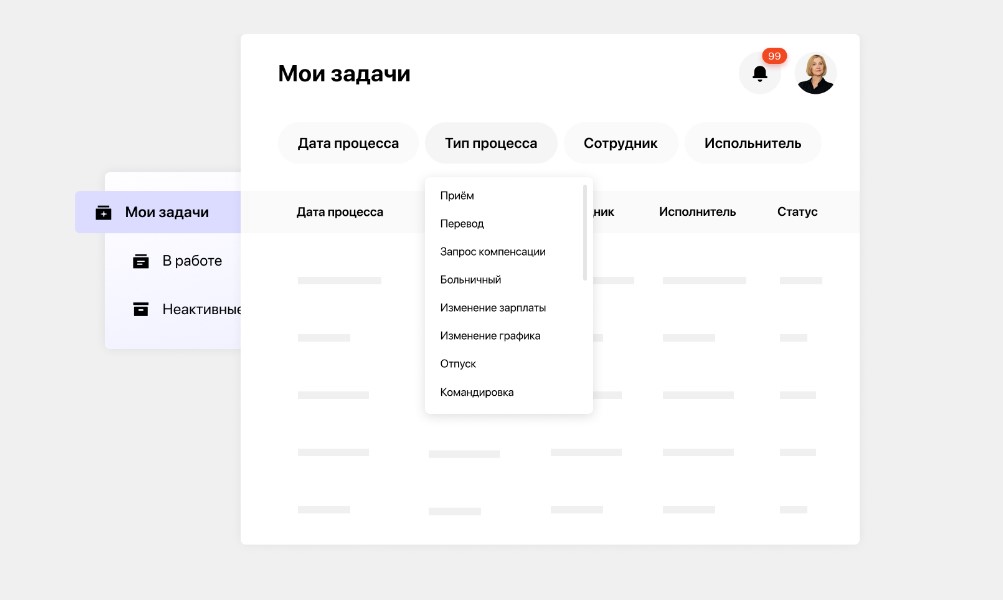Select Изменение зарплаты option
The width and height of the screenshot is (1003, 600).
point(493,308)
